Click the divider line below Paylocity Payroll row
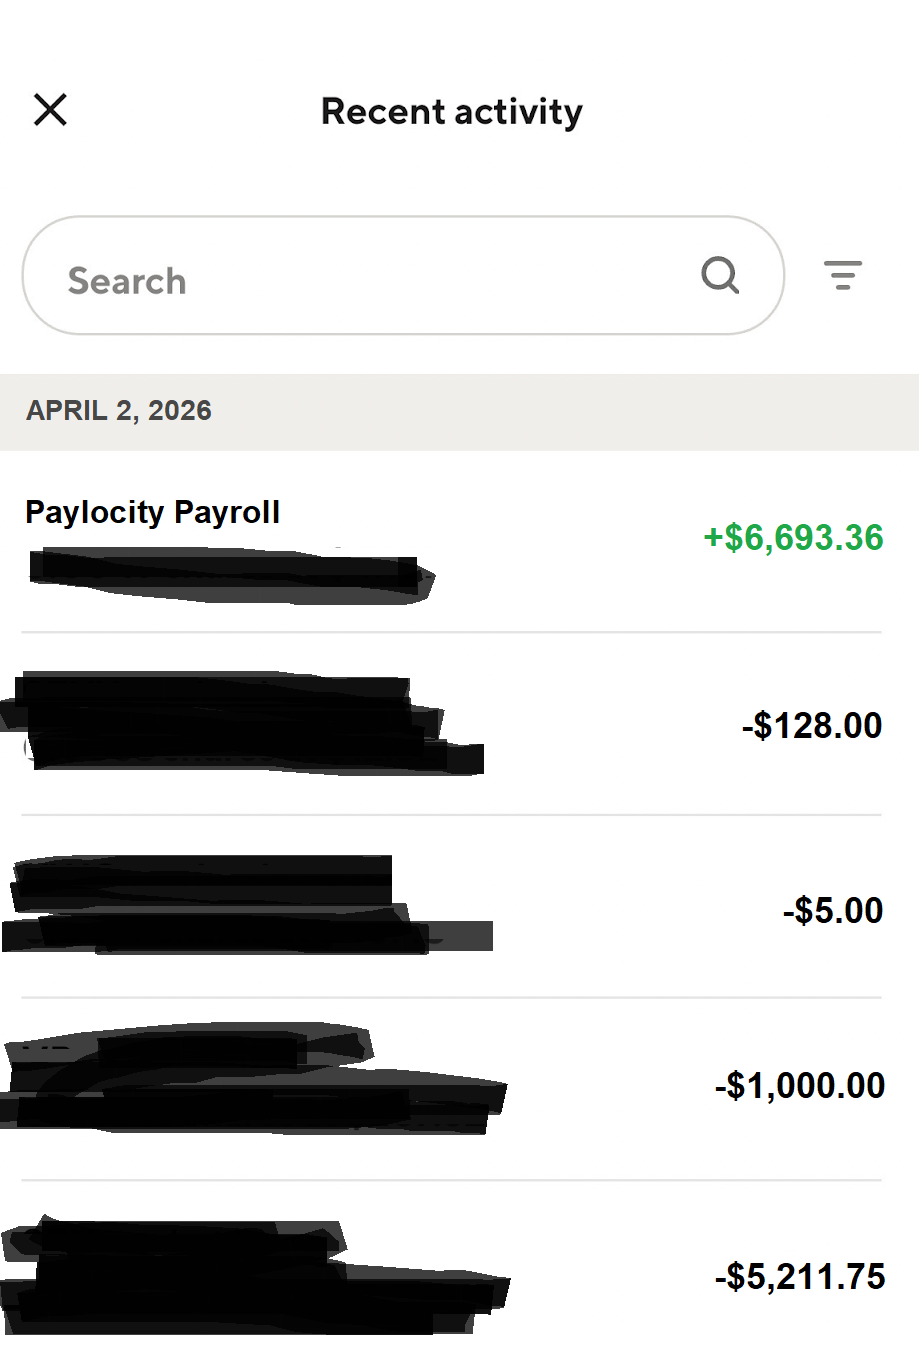This screenshot has width=919, height=1355. (x=450, y=632)
